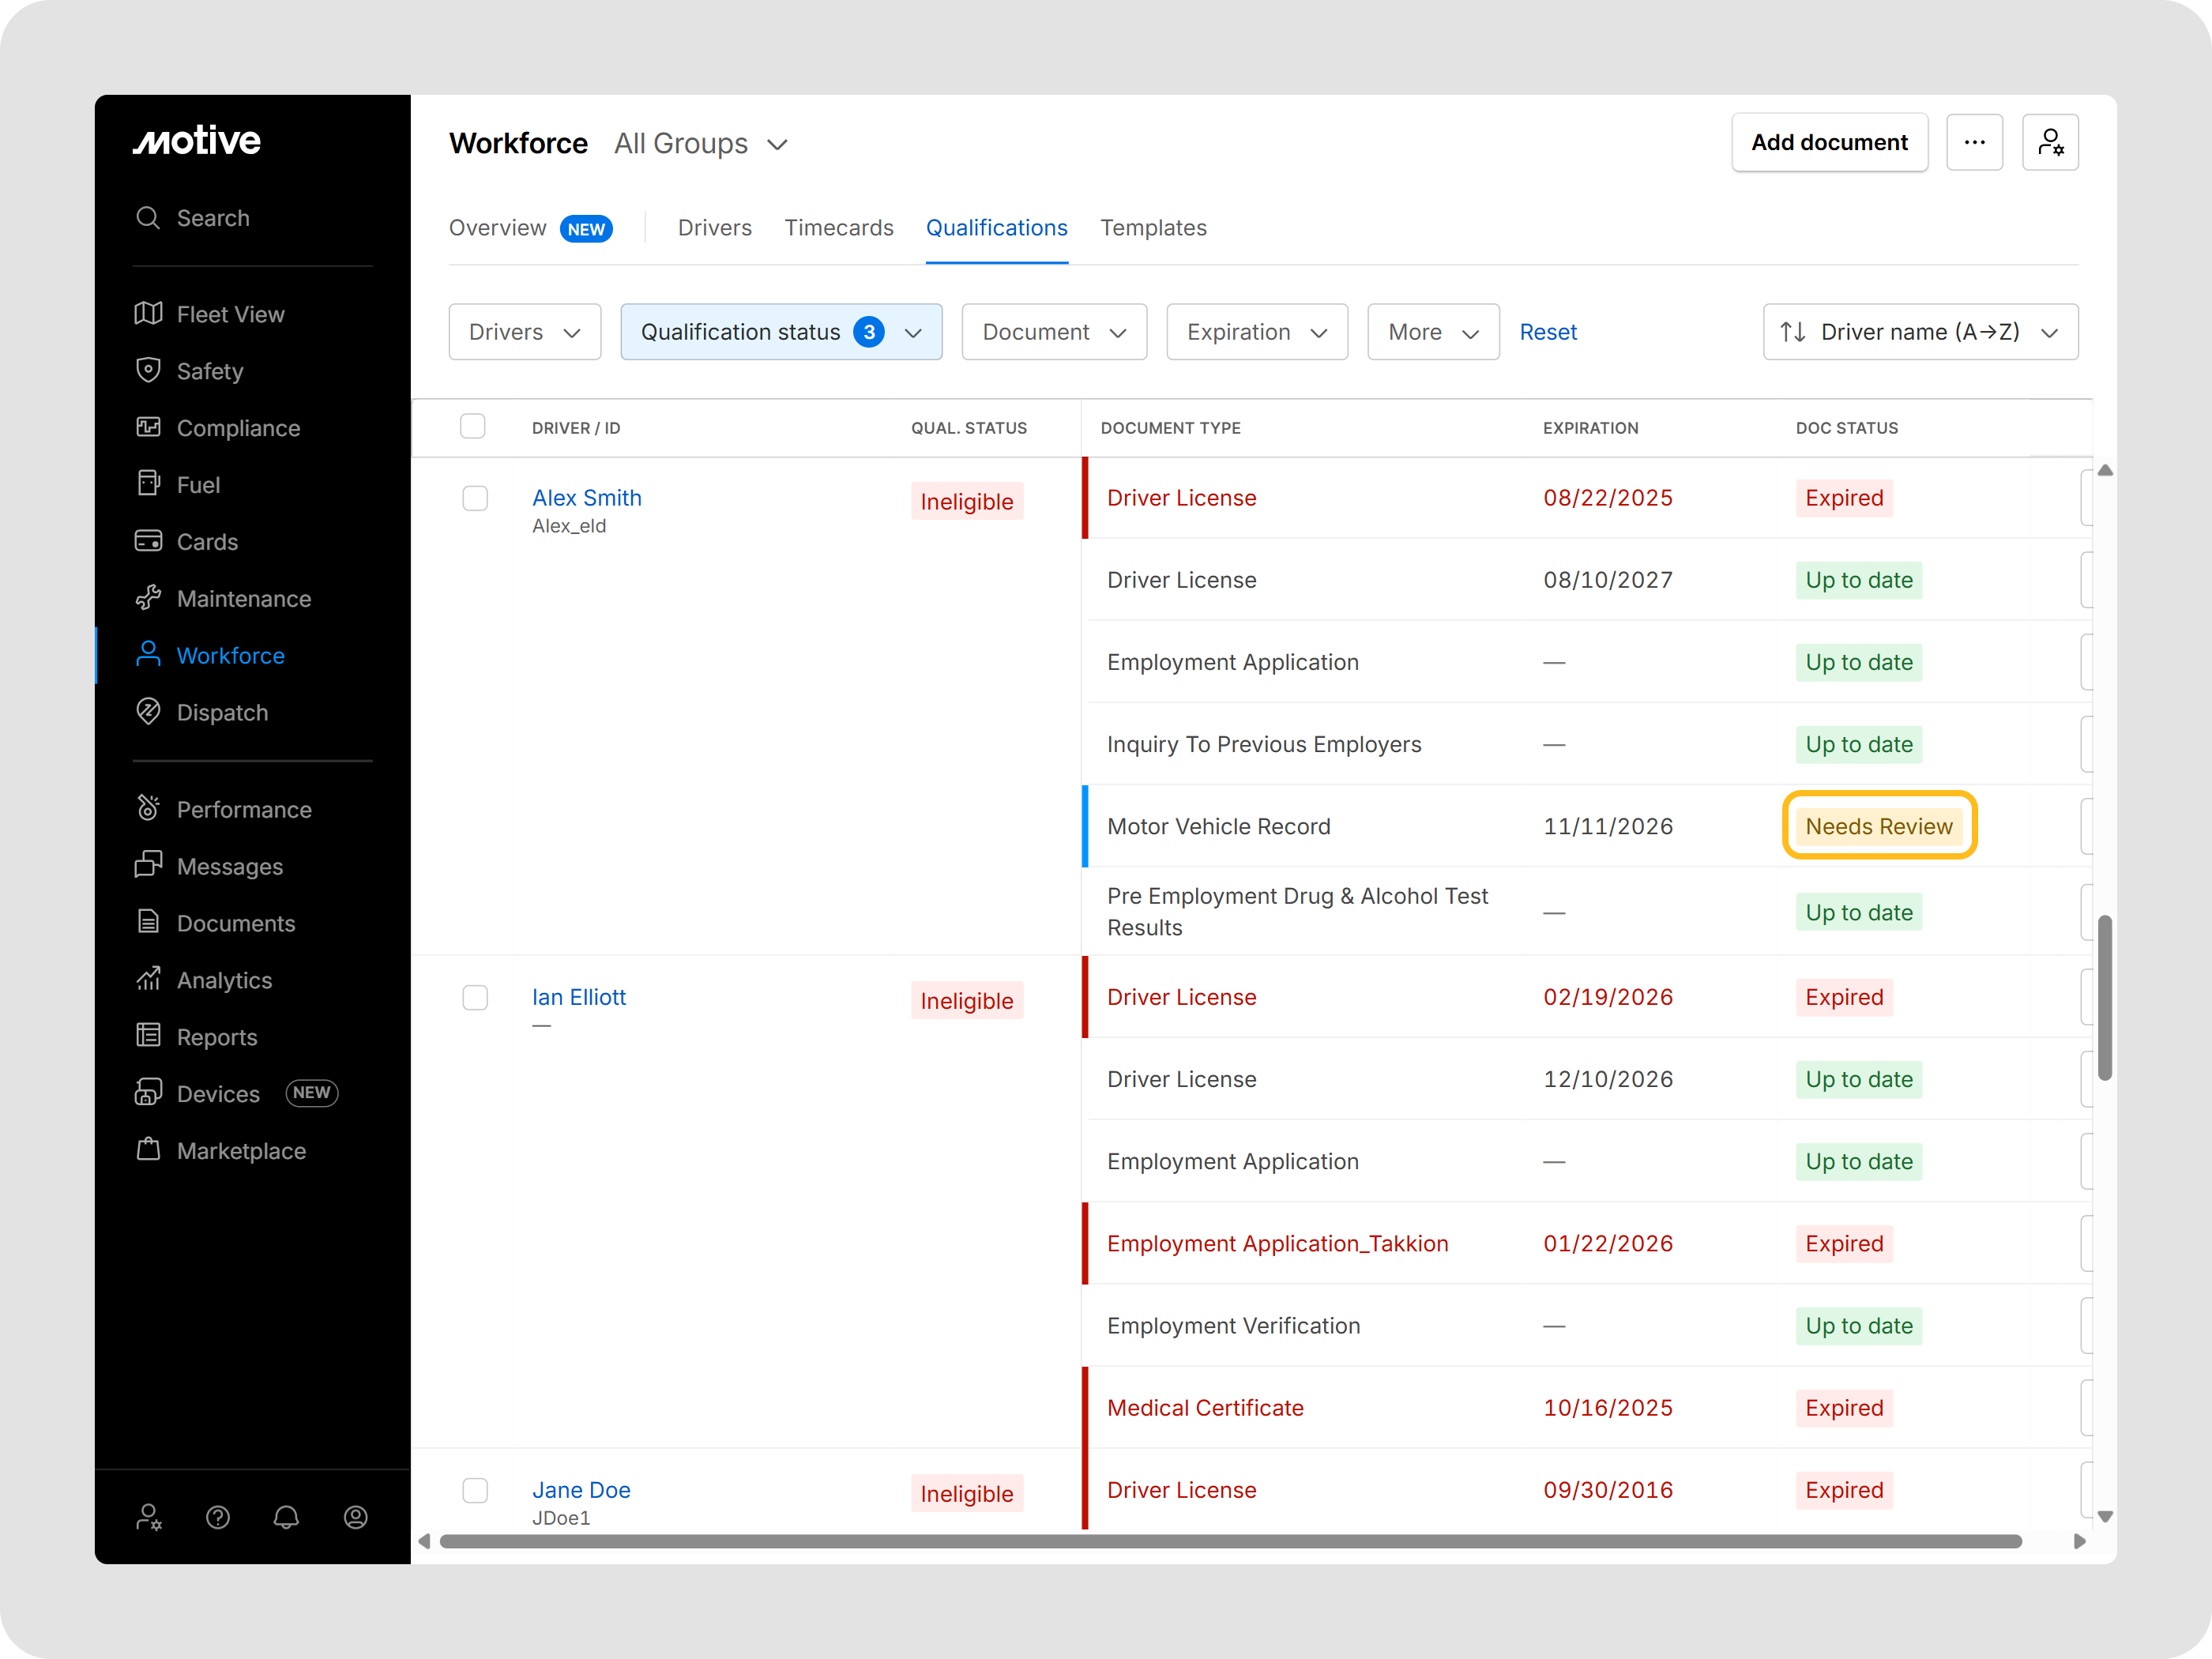Click the Add document button
This screenshot has width=2212, height=1659.
tap(1828, 143)
